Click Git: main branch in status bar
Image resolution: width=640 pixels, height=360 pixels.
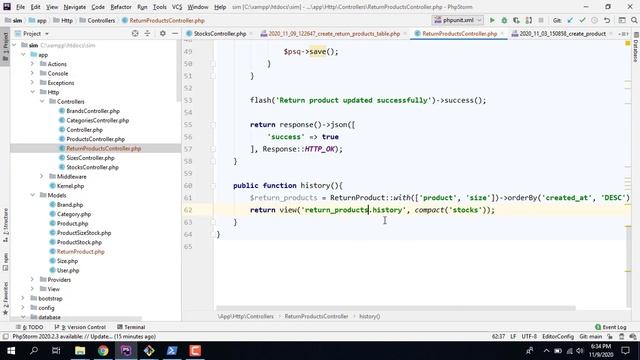point(591,336)
